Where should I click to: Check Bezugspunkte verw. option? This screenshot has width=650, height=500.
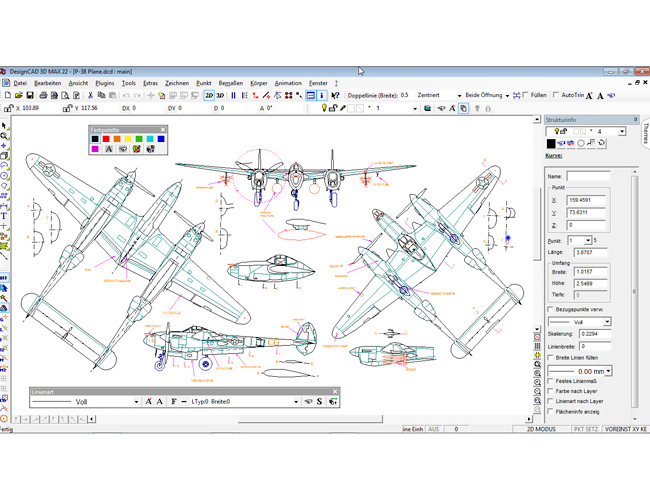551,309
